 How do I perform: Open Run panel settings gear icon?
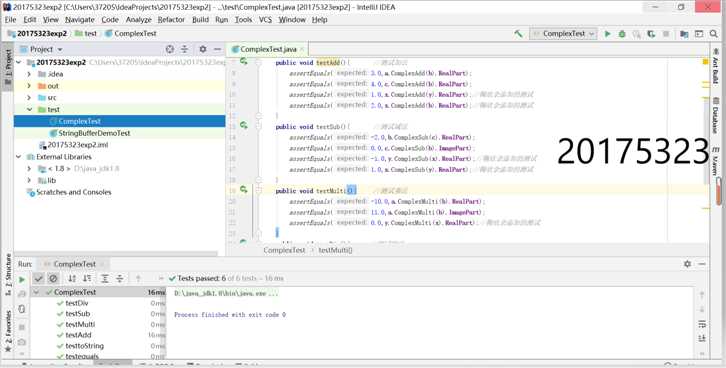click(x=688, y=264)
